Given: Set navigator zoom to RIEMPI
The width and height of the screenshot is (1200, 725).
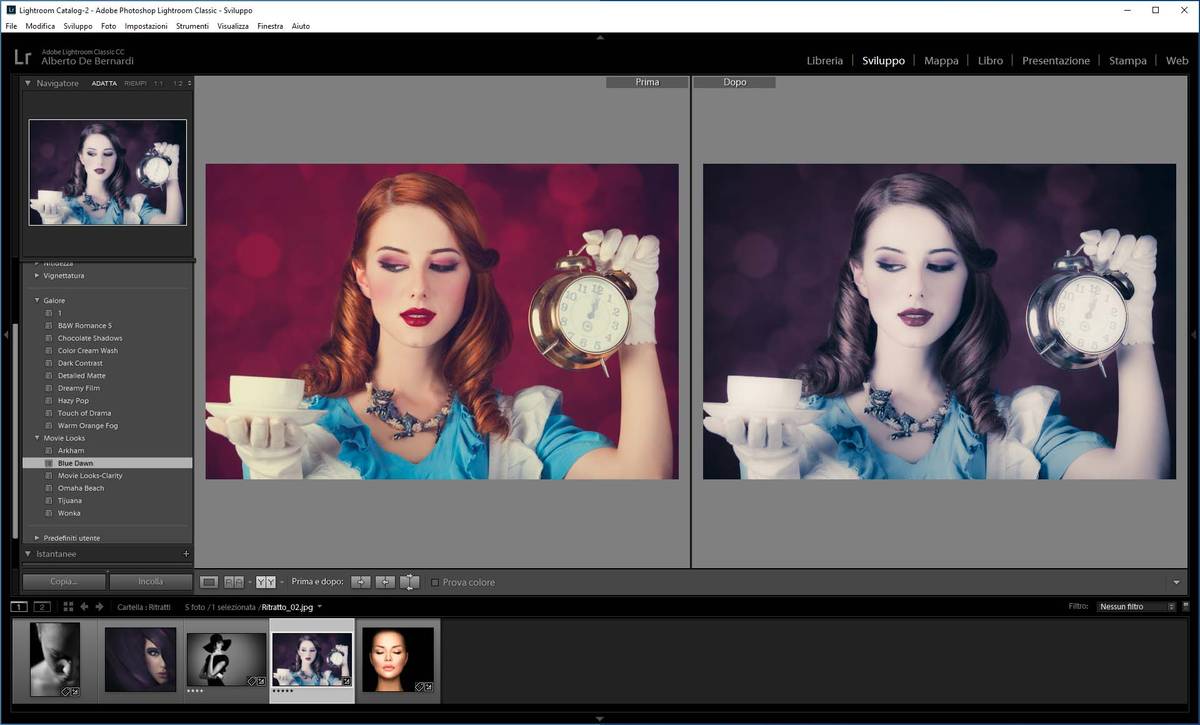Looking at the screenshot, I should tap(135, 84).
